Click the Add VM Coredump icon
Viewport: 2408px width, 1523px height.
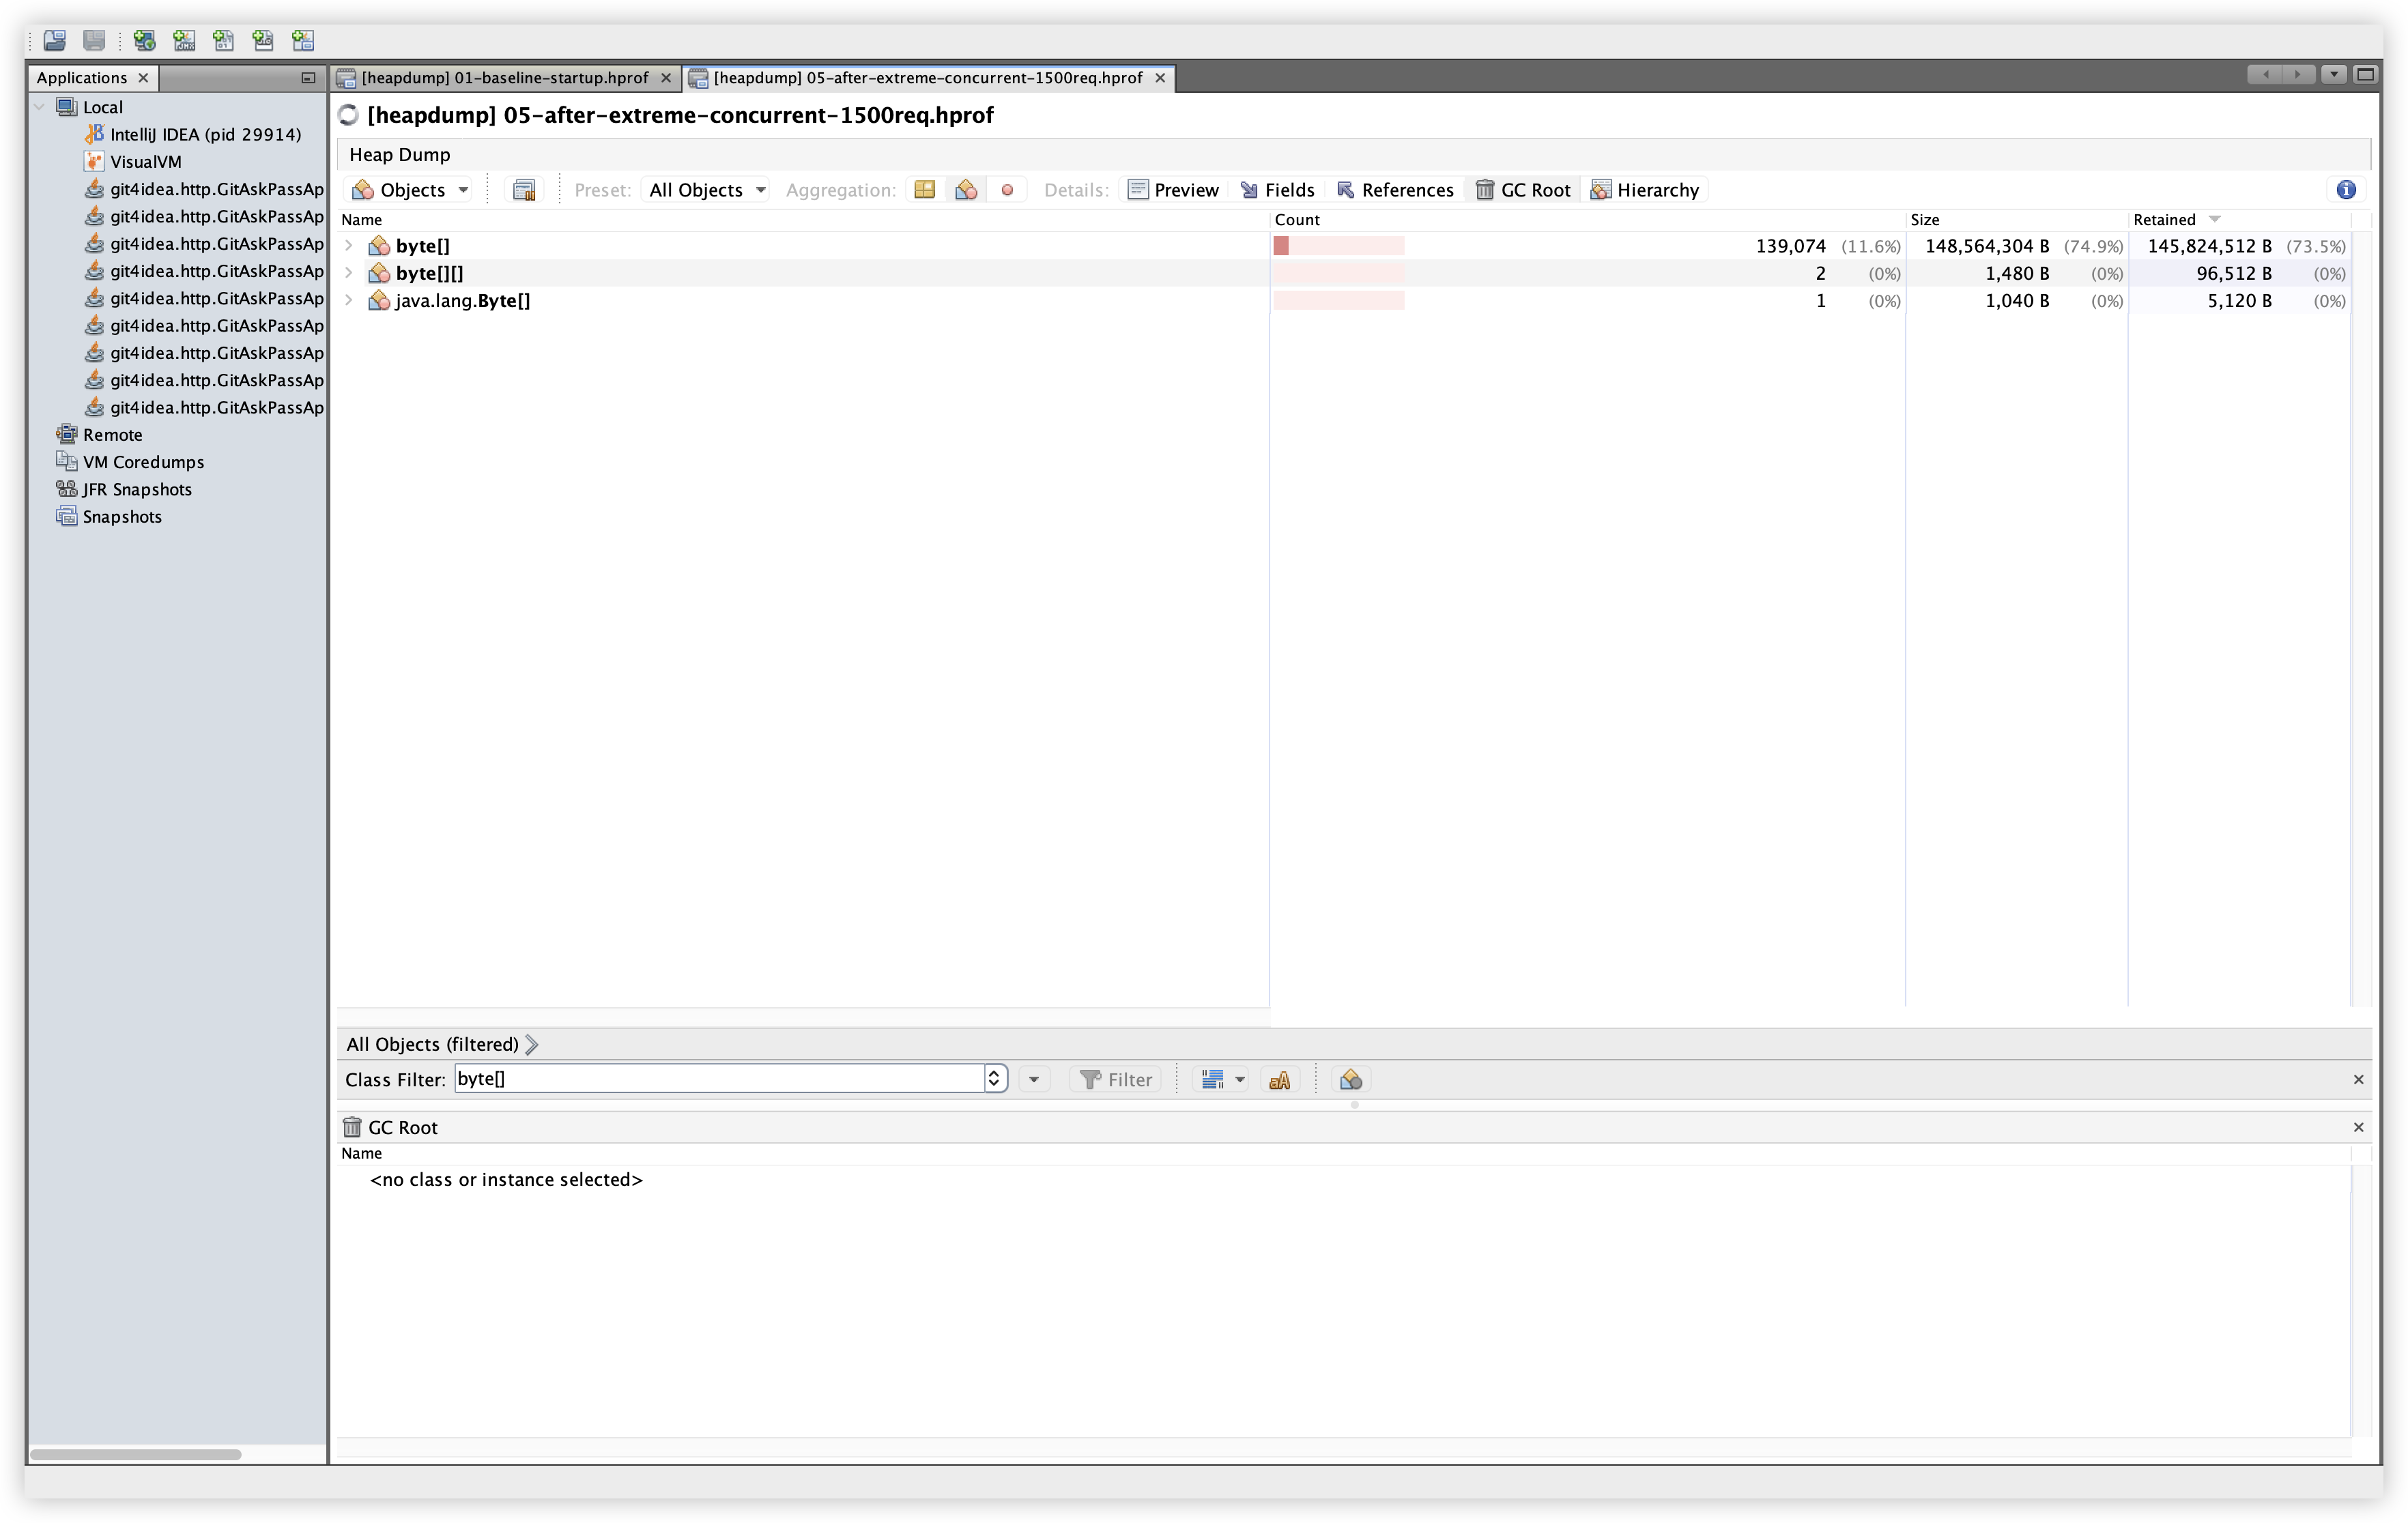tap(223, 40)
